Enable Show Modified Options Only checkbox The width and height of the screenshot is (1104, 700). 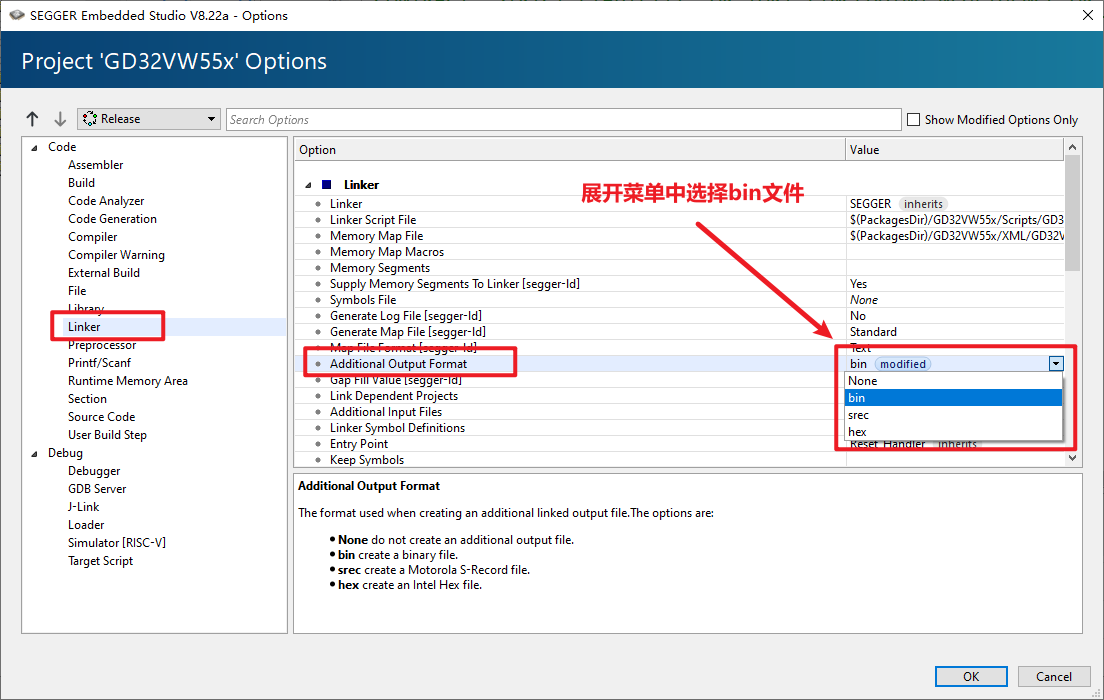coord(913,120)
